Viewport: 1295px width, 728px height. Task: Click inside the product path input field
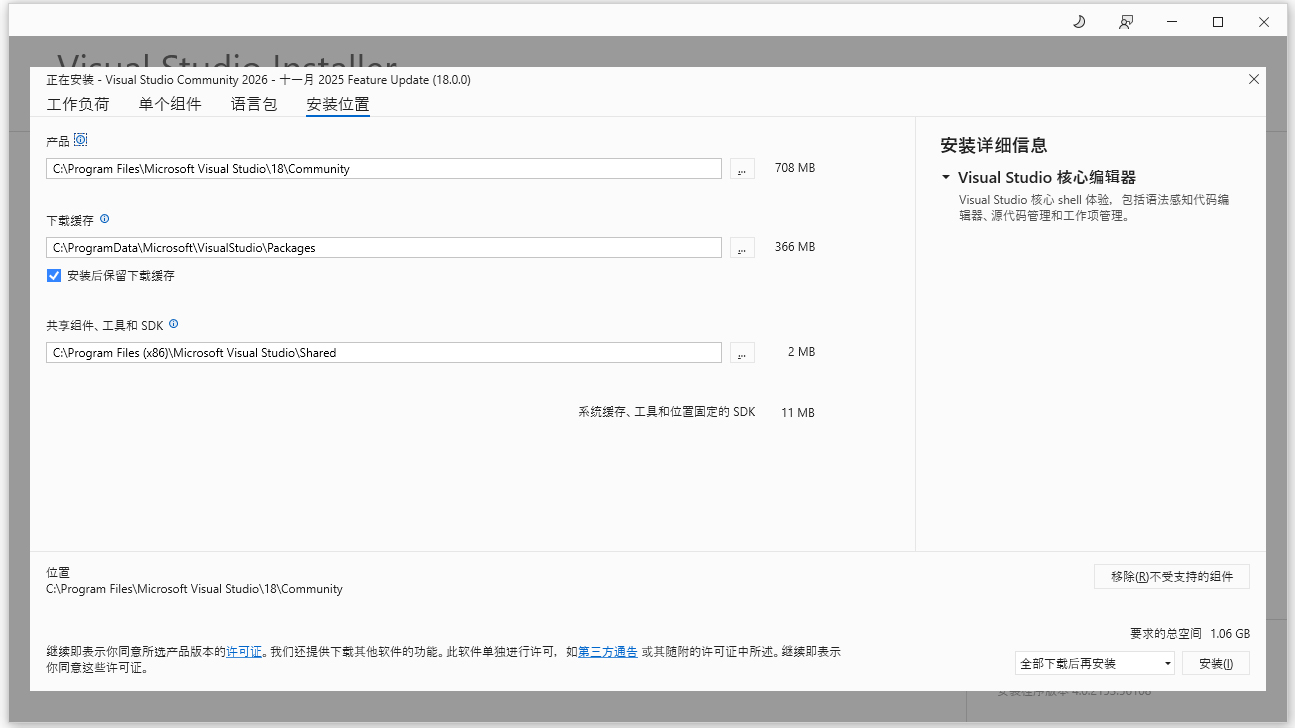tap(383, 168)
